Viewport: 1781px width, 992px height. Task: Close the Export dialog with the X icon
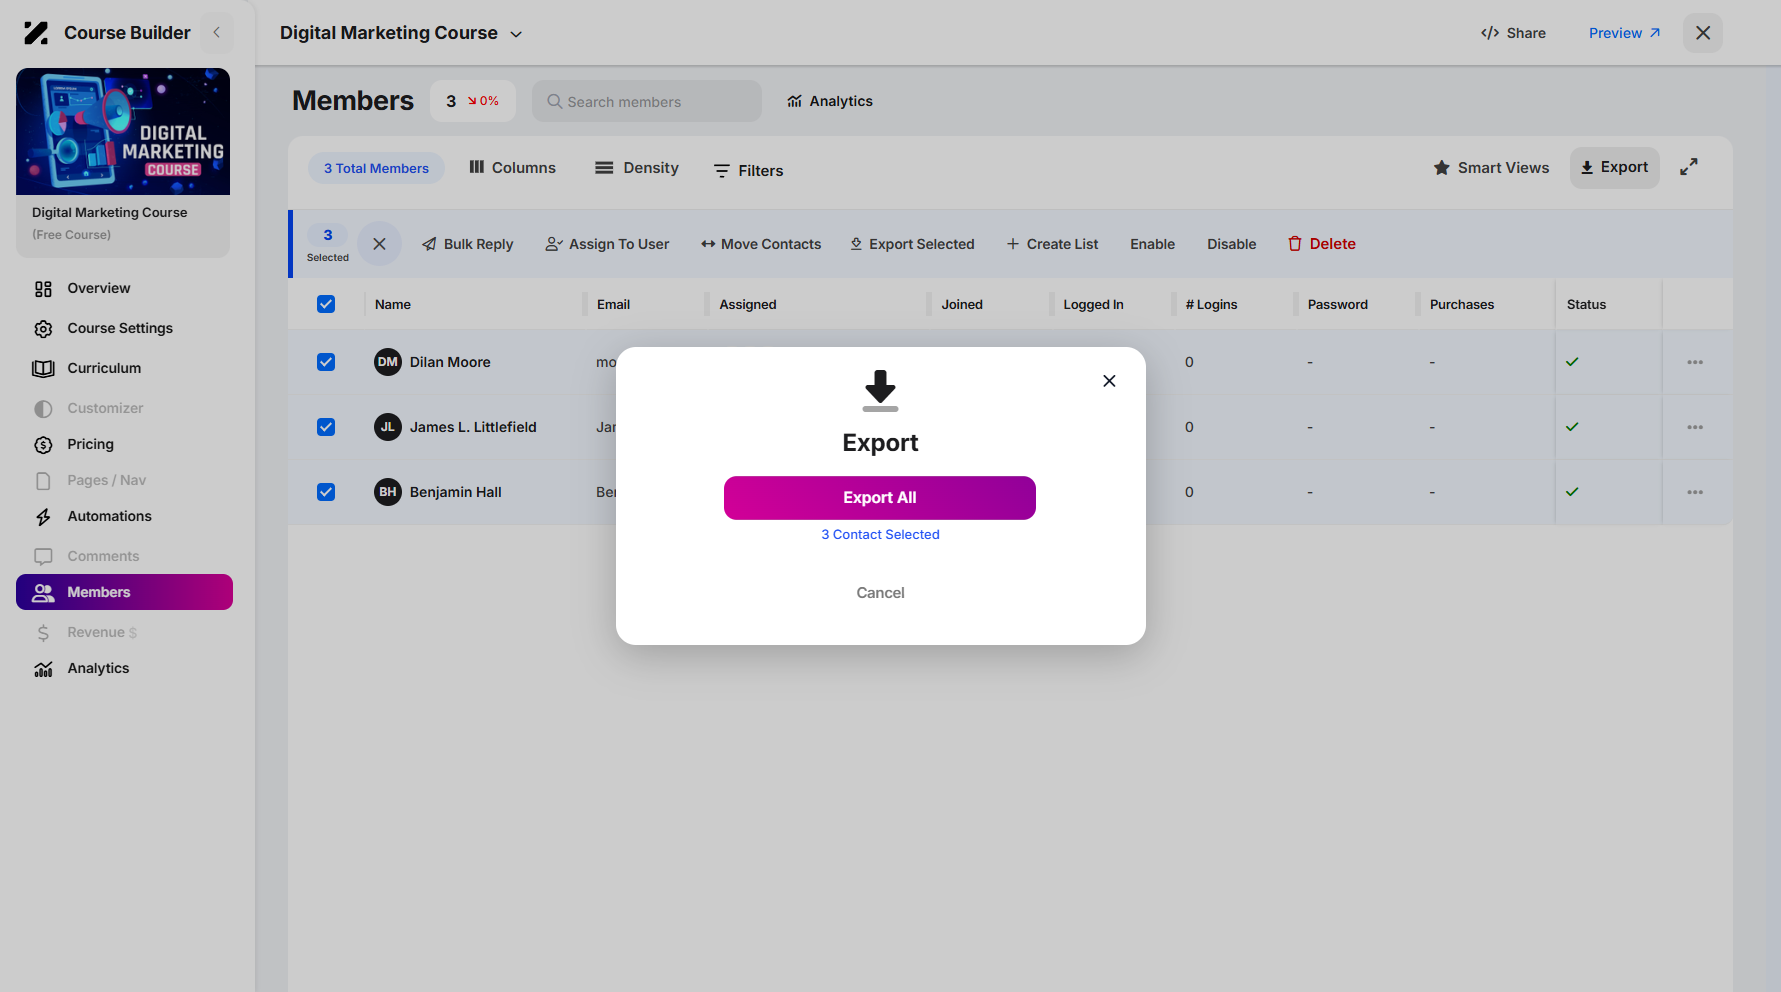[1109, 381]
